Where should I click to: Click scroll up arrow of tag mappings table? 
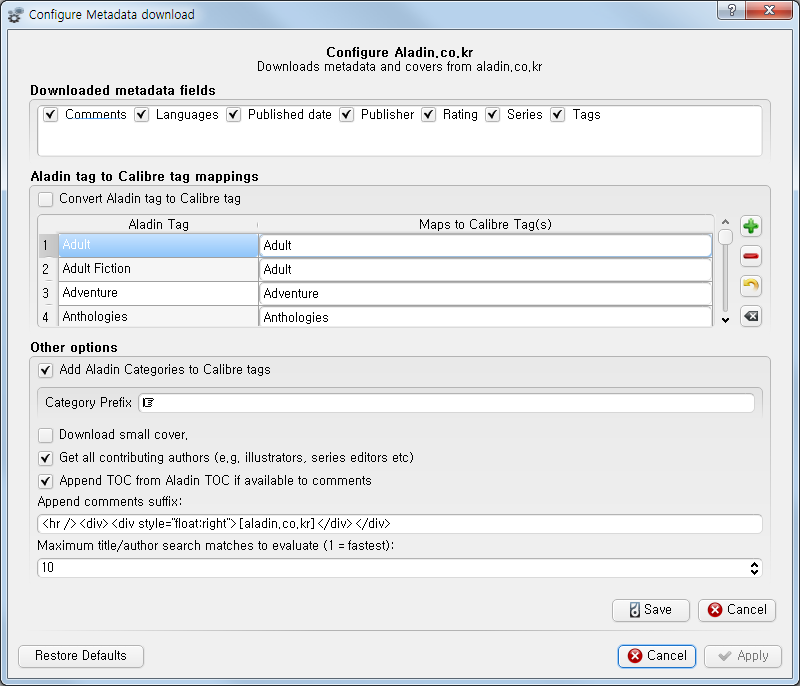tap(725, 222)
